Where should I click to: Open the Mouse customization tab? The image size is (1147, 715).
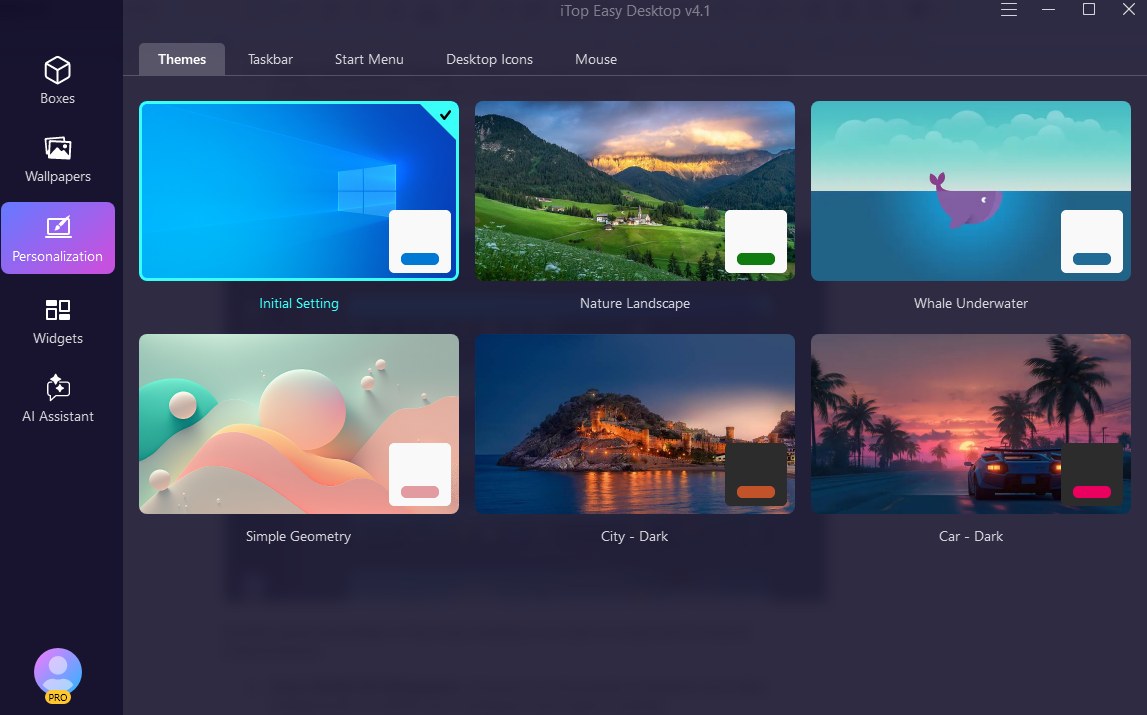(x=595, y=59)
